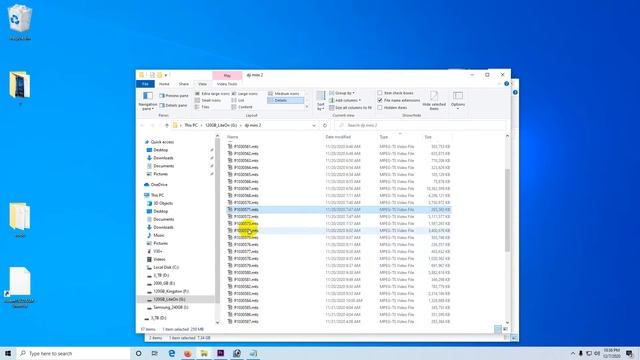This screenshot has height=360, width=640.
Task: Toggle the Preview pane
Action: pyautogui.click(x=174, y=96)
